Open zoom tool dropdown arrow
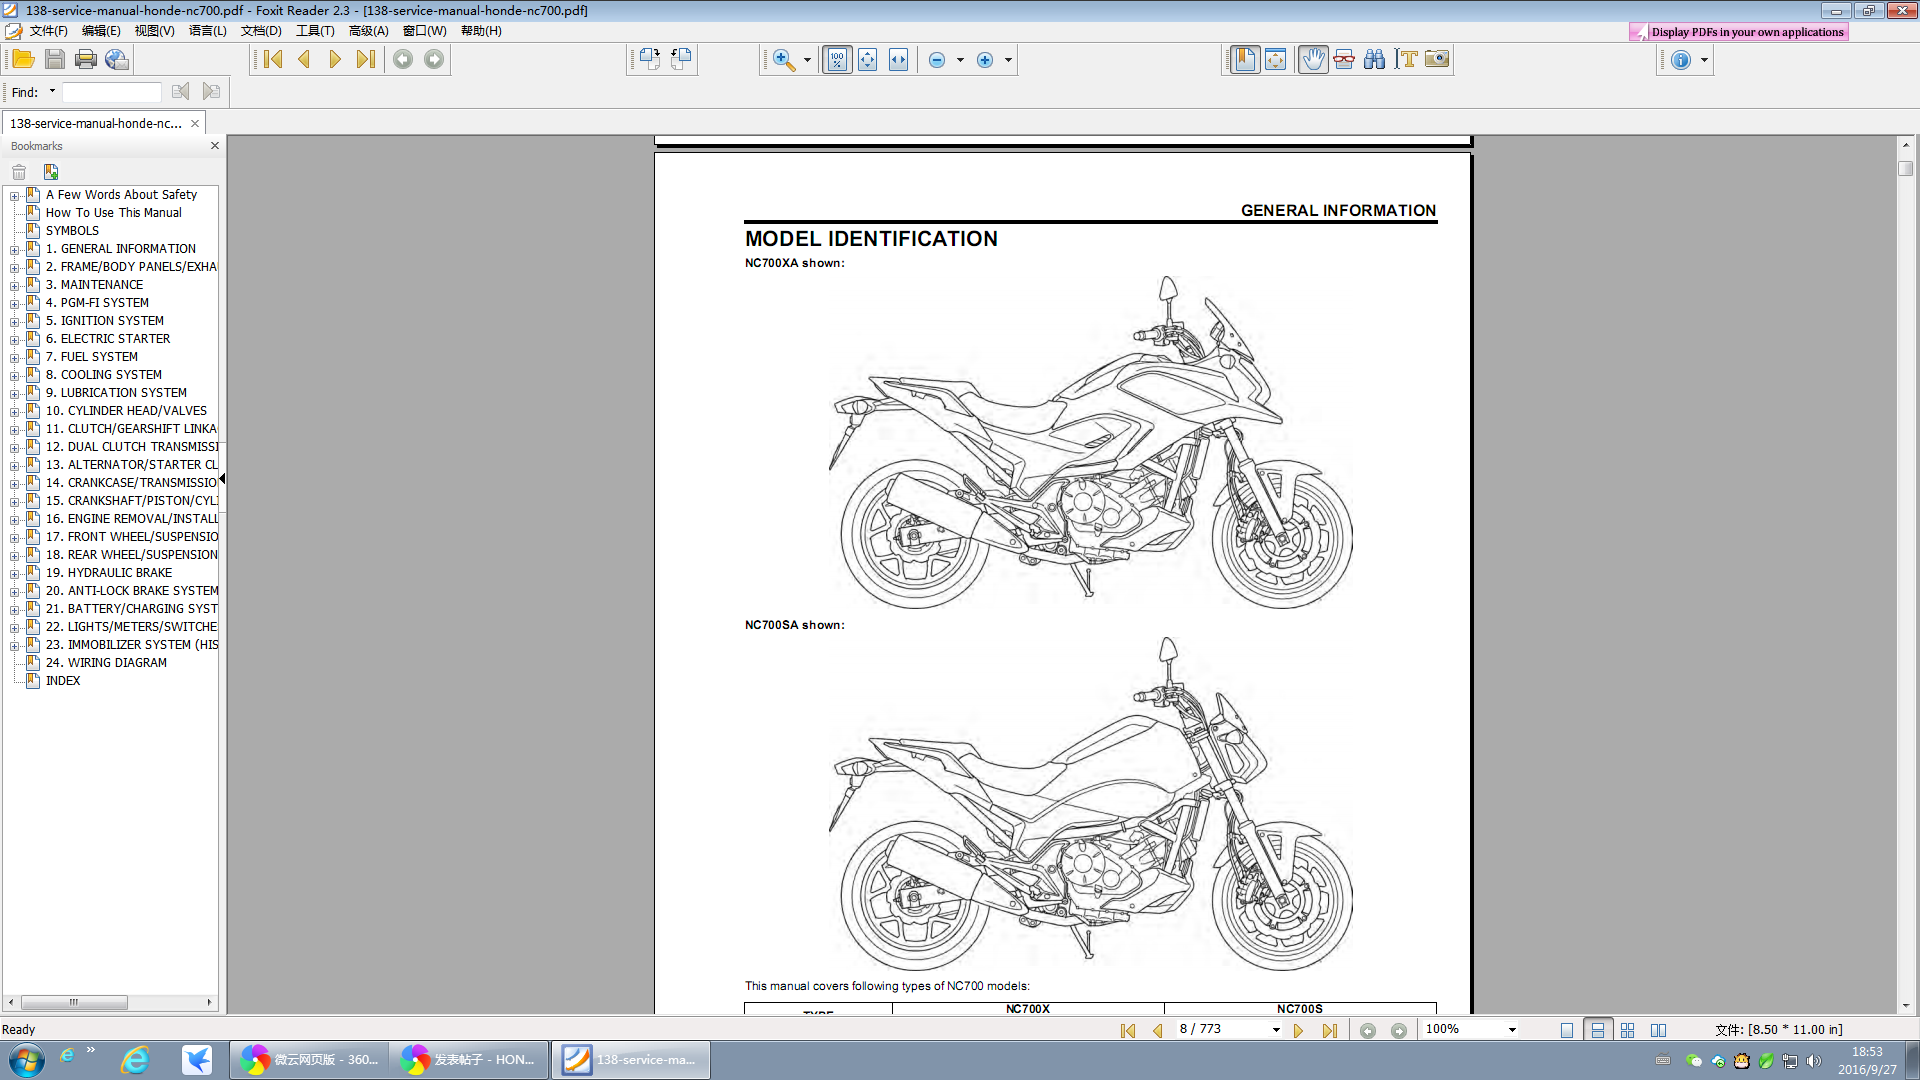 tap(807, 60)
